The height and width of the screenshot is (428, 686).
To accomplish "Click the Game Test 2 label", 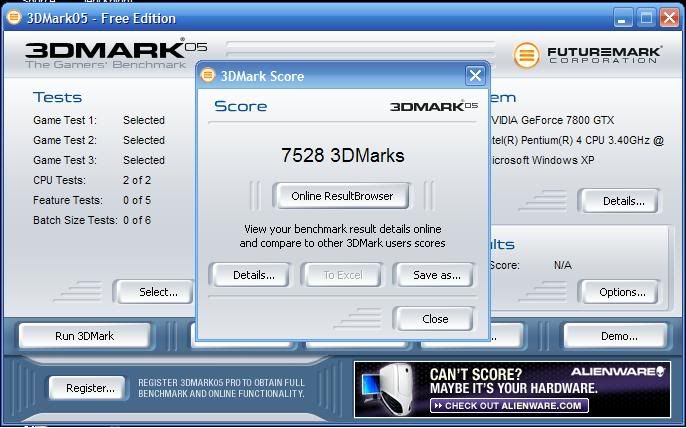I will point(65,140).
